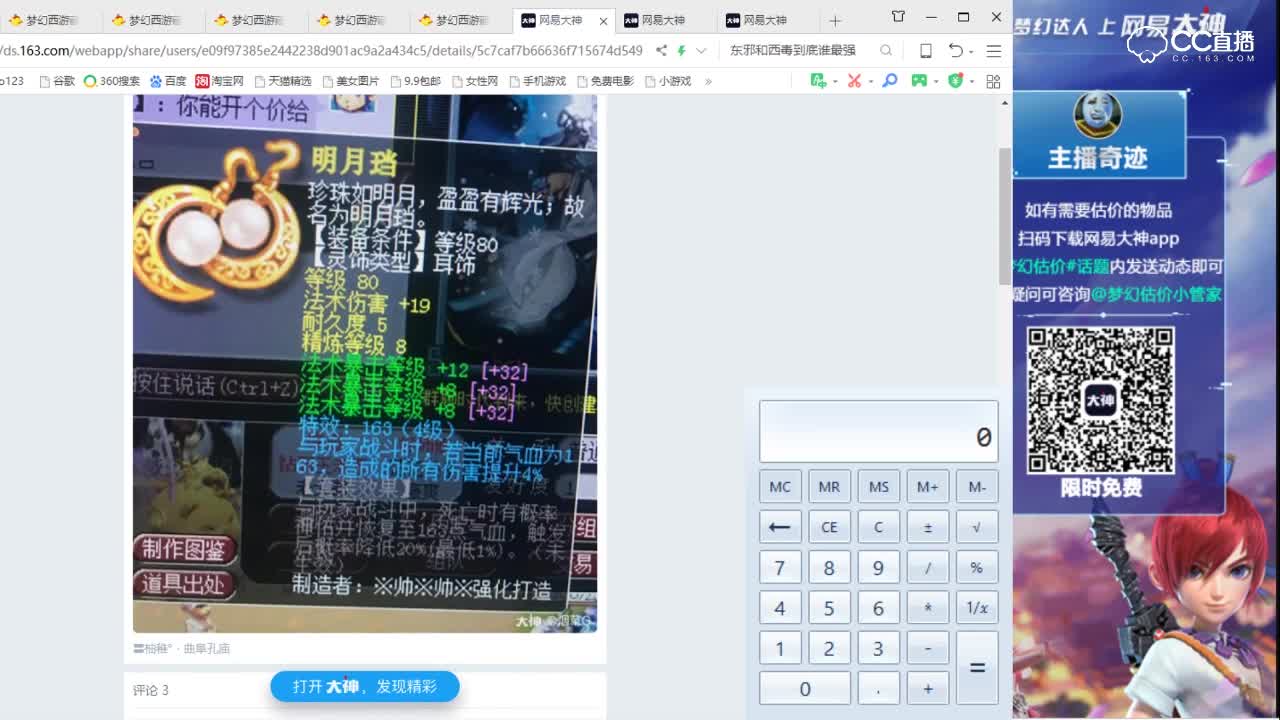Click the orange picture icon on the toolbar
The image size is (1280, 720).
pyautogui.click(x=819, y=81)
